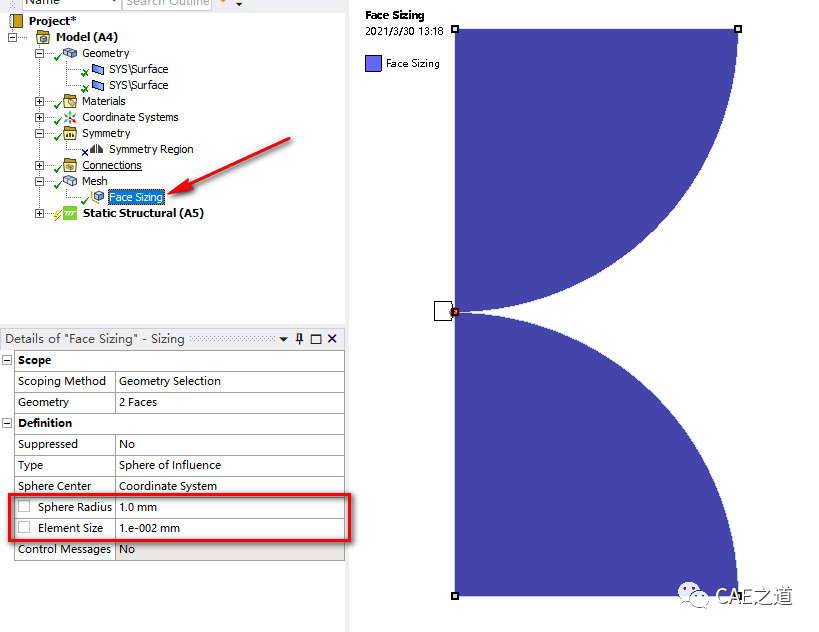Collapse the Definition section in Details
The height and width of the screenshot is (632, 819).
7,423
